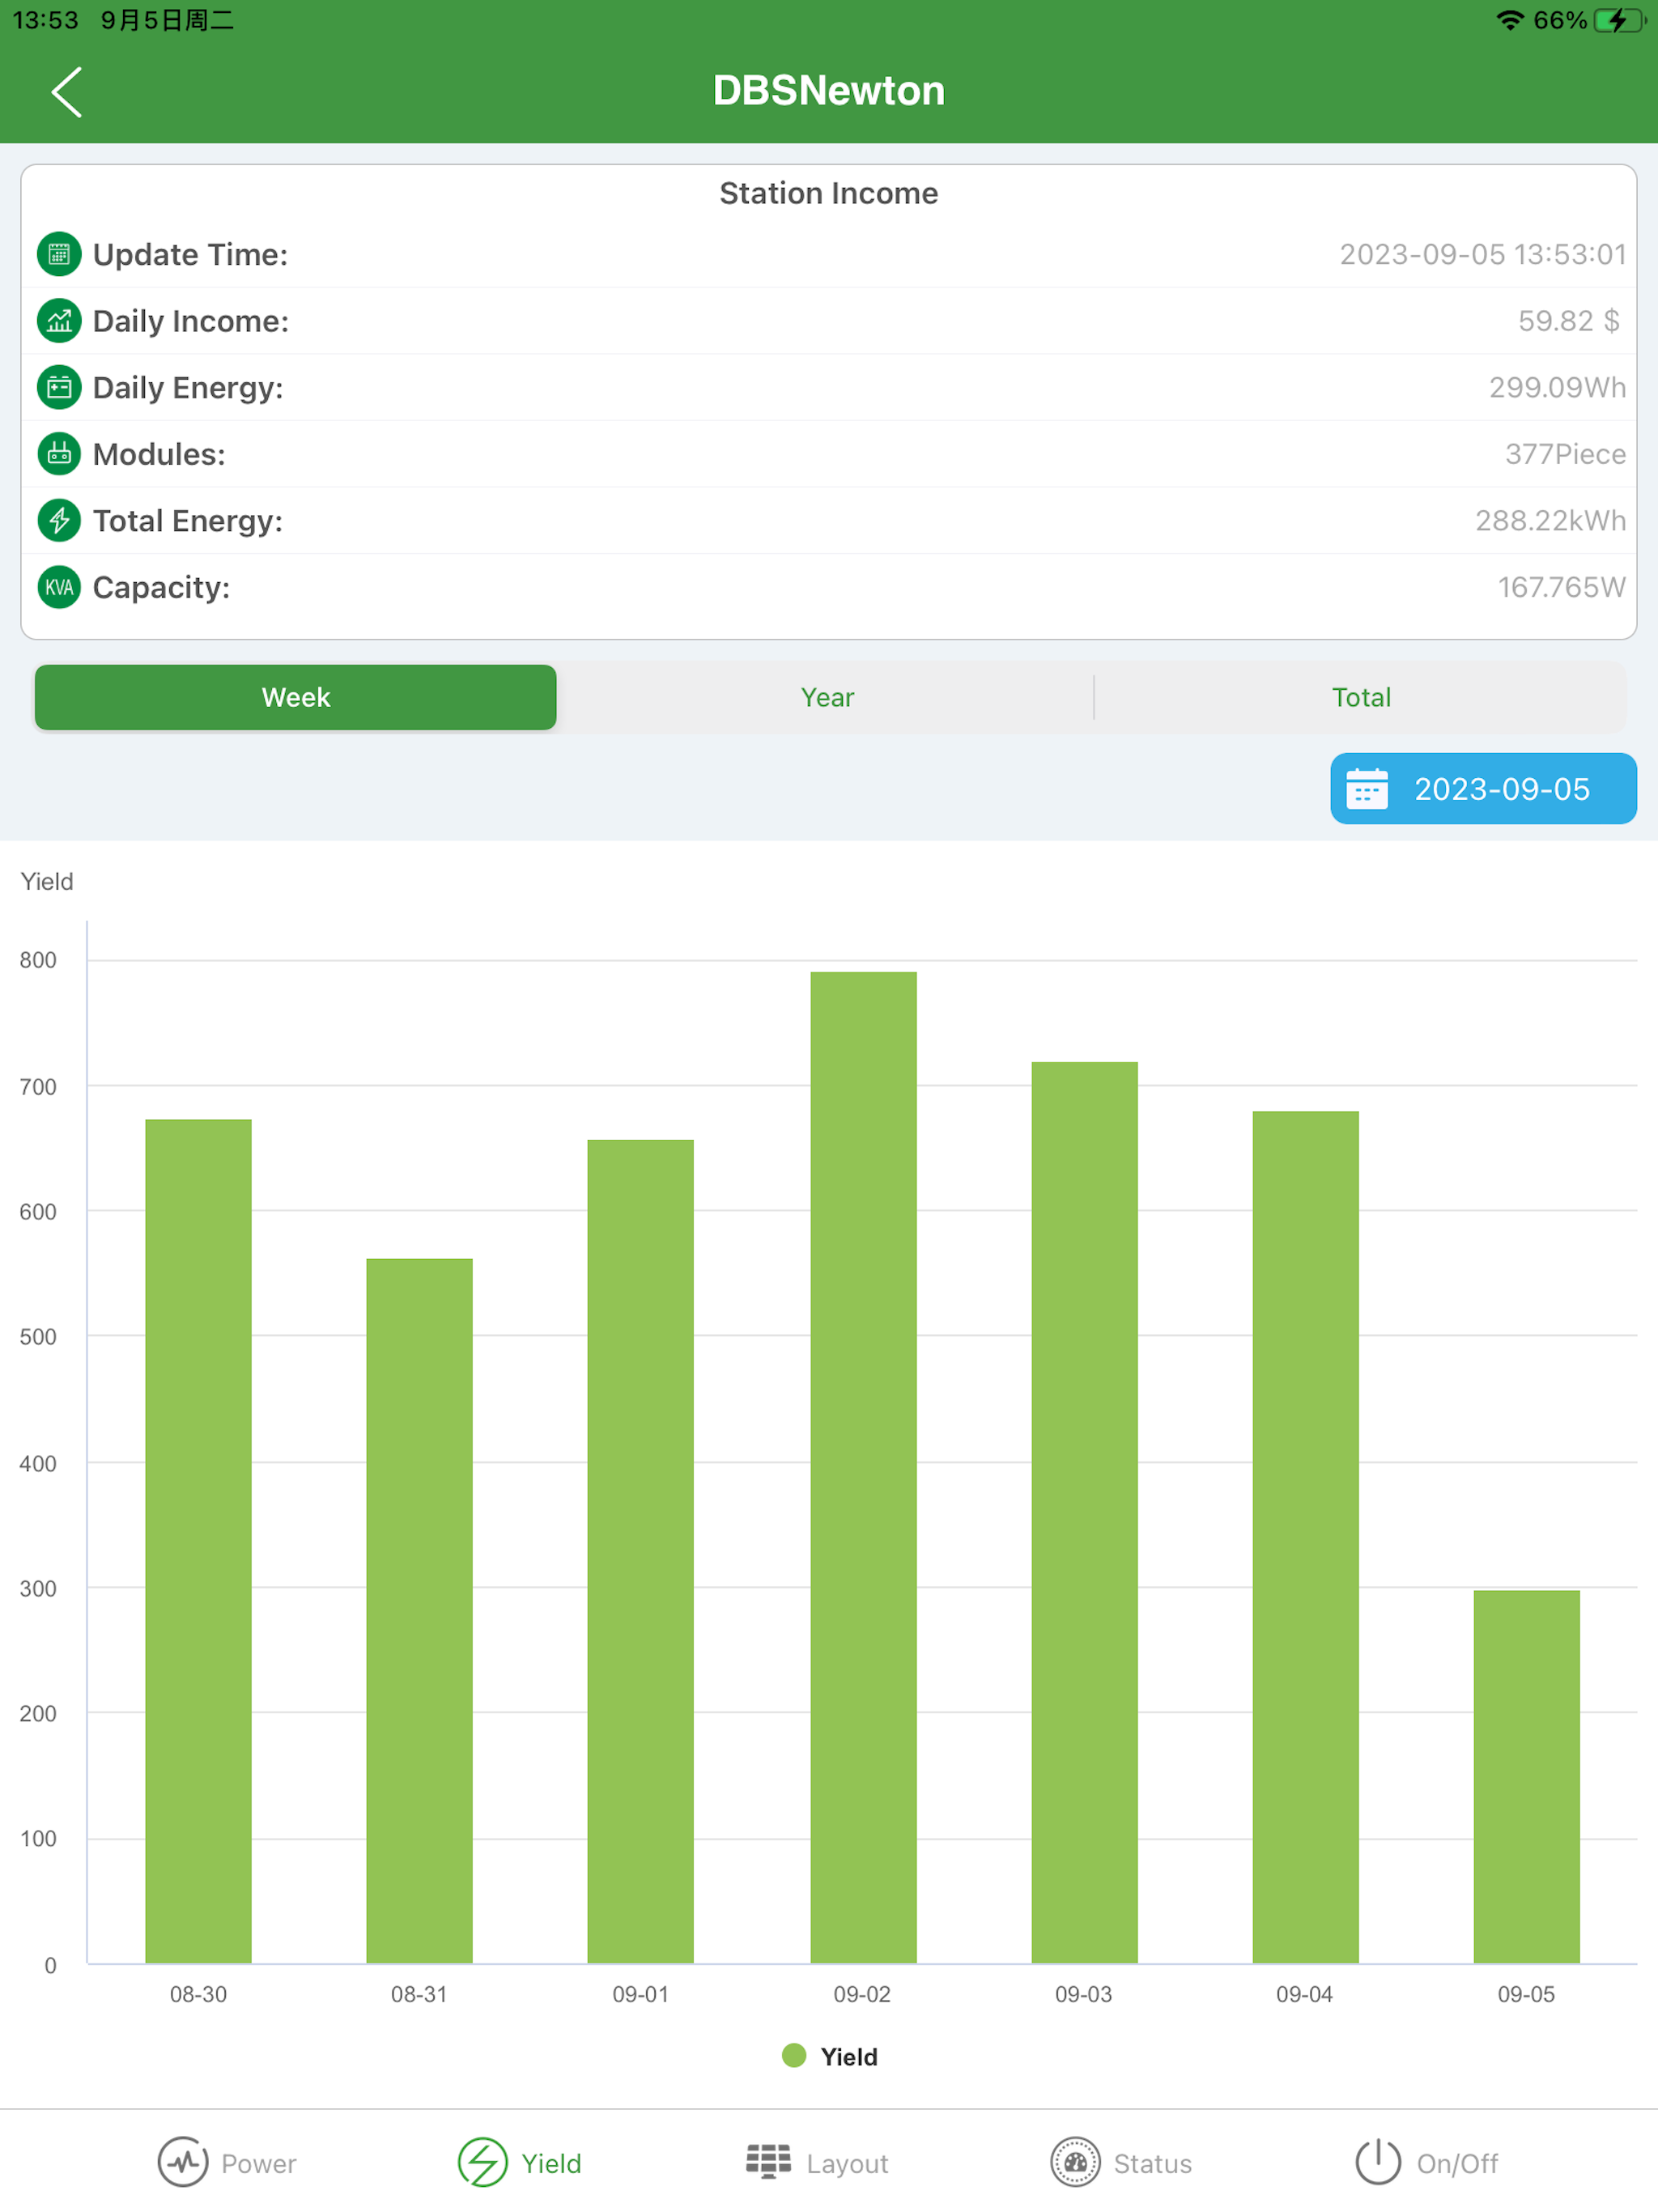Click the 09-02 date axis label

[862, 1994]
